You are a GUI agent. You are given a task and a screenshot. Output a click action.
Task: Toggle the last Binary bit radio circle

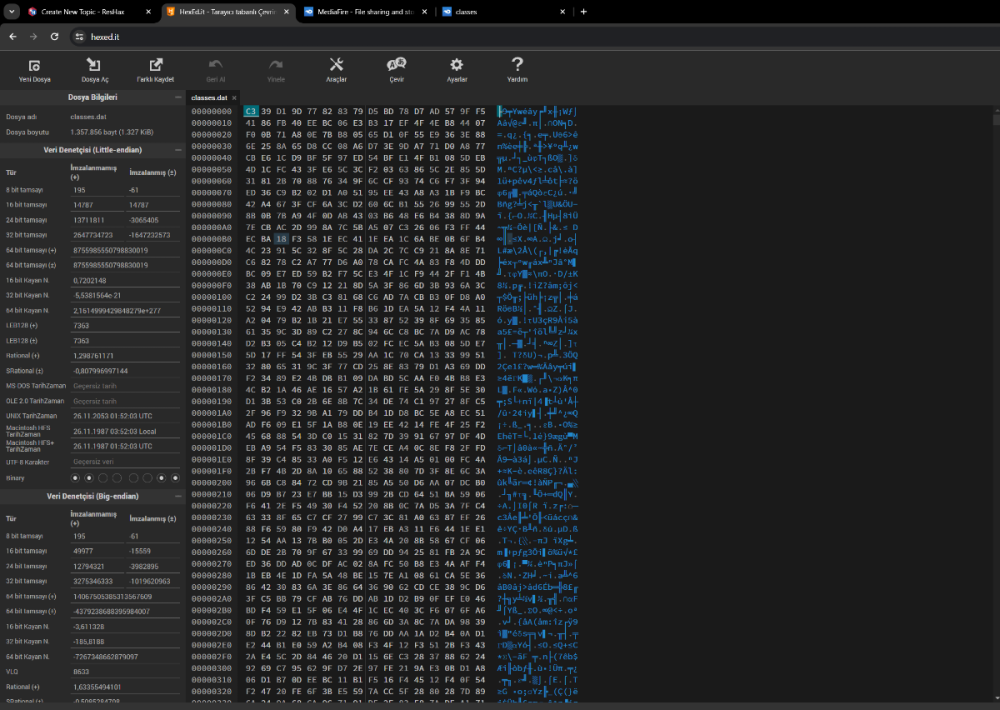tap(177, 479)
